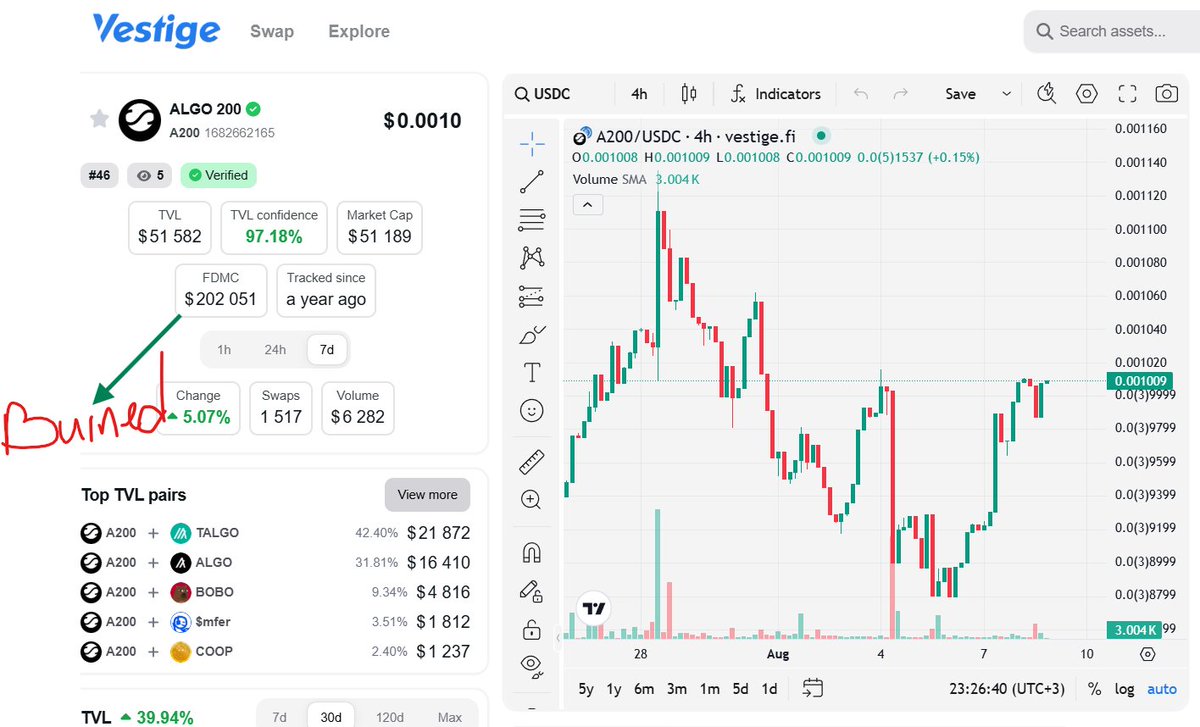Image resolution: width=1200 pixels, height=727 pixels.
Task: Open the A200 + COOP pair row
Action: click(275, 651)
